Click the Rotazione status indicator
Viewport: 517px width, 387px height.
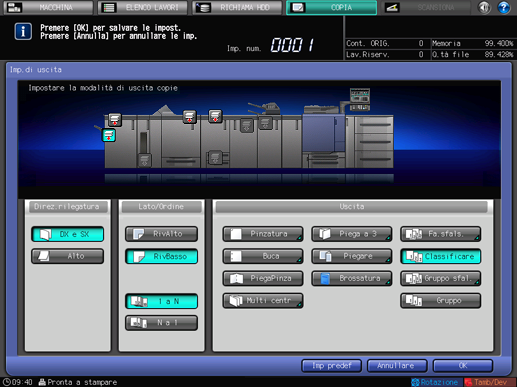click(x=436, y=382)
